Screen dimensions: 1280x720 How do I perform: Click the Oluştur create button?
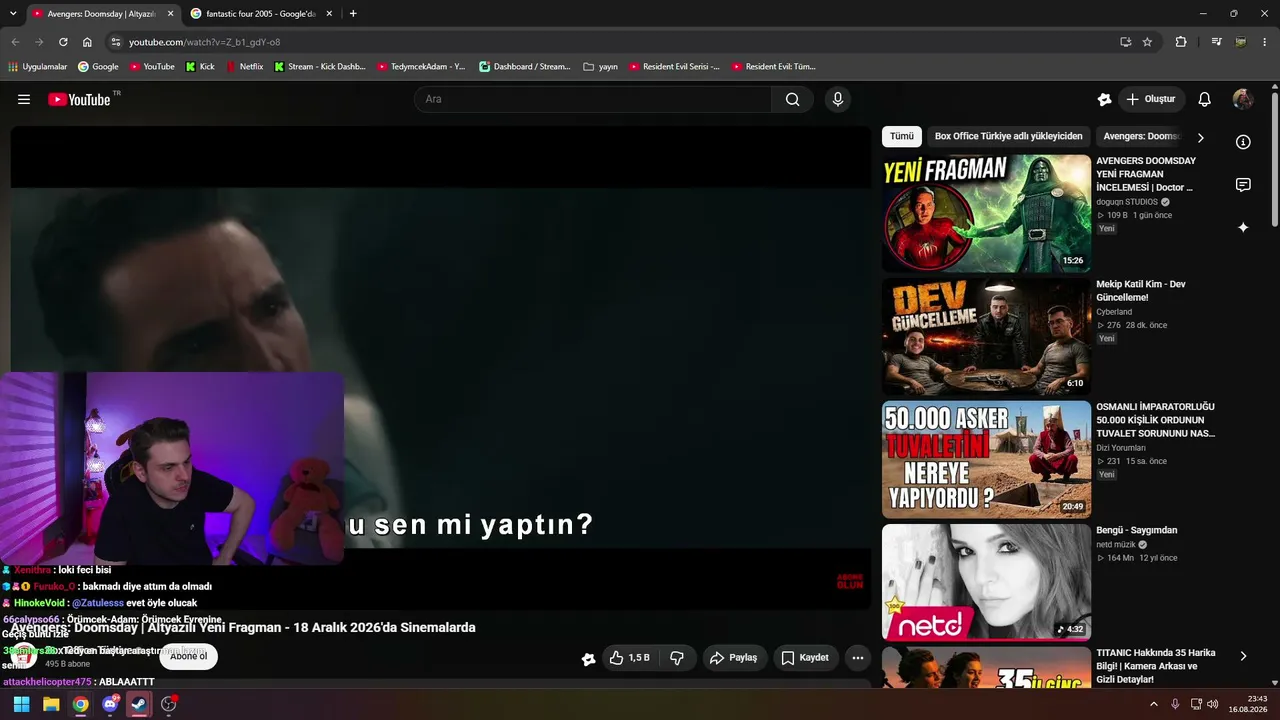1150,99
